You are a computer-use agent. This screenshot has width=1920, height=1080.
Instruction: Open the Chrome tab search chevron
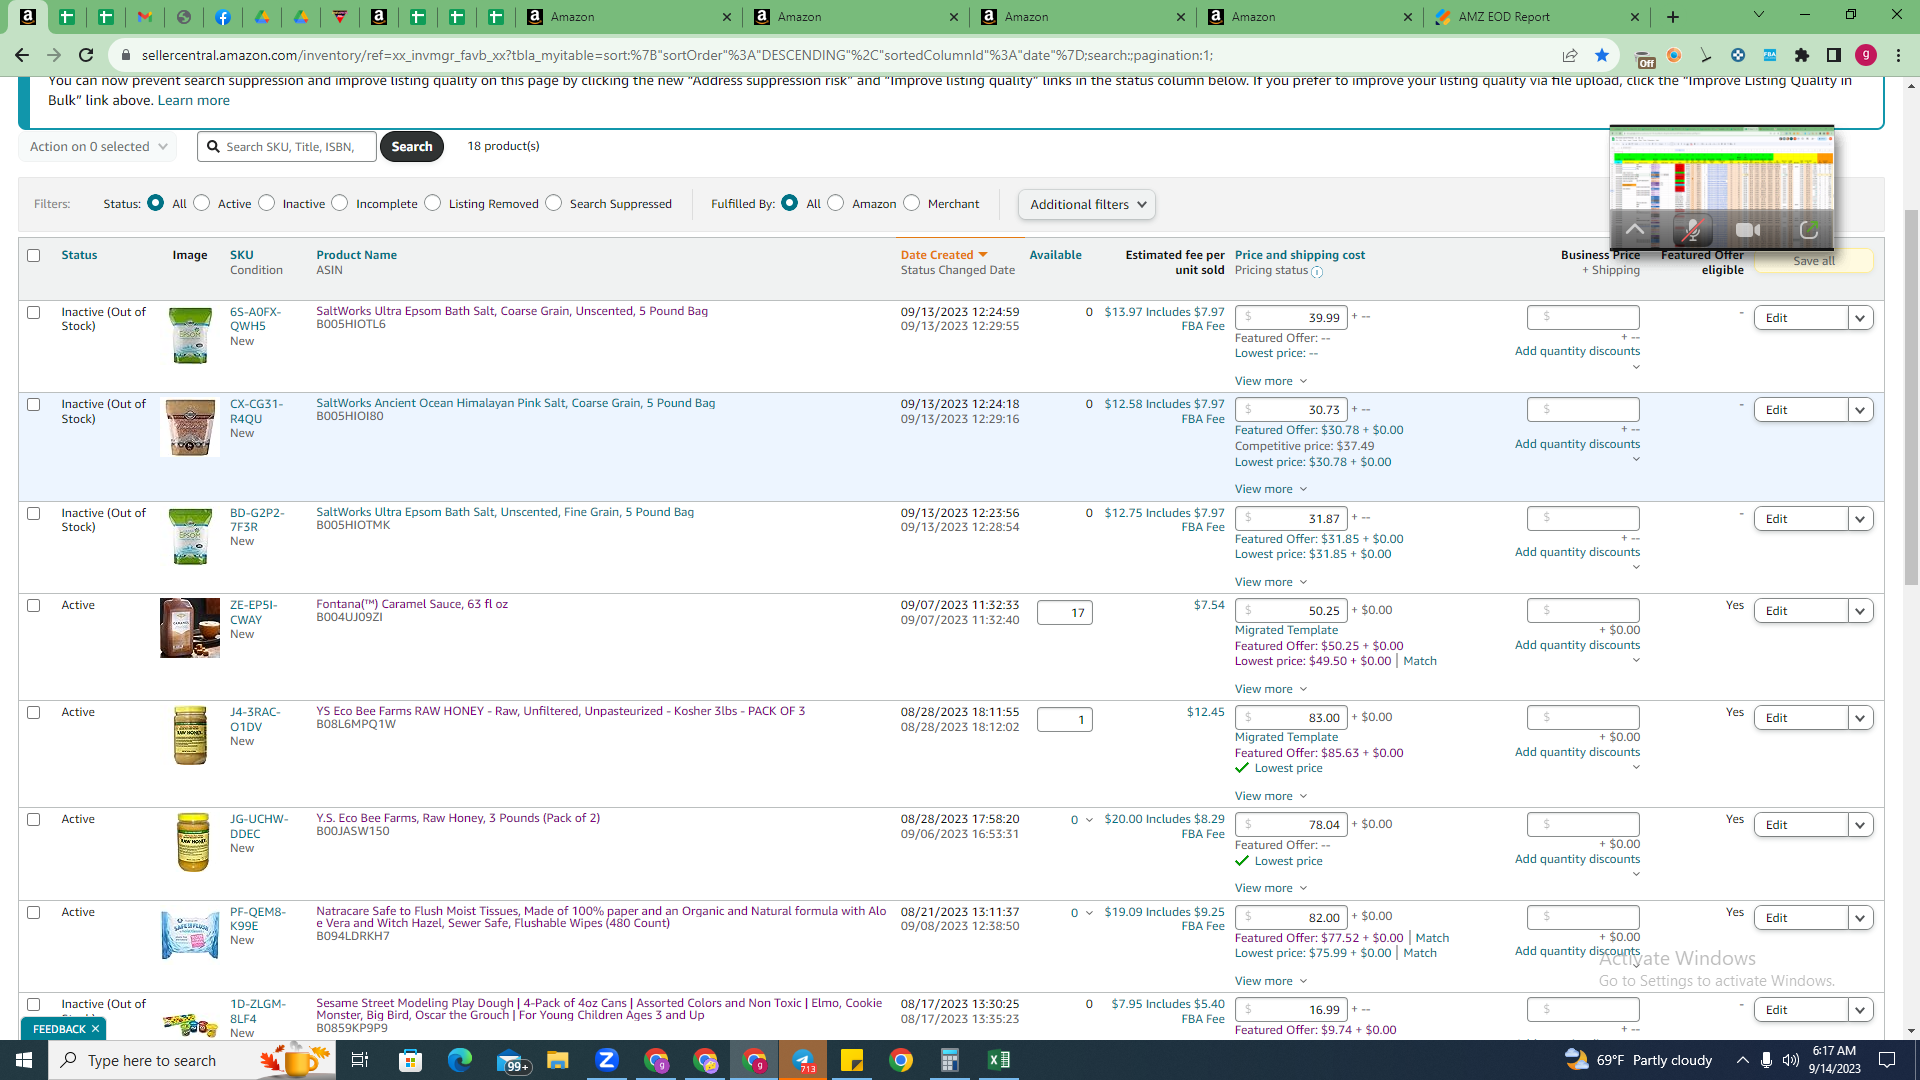[x=1759, y=15]
